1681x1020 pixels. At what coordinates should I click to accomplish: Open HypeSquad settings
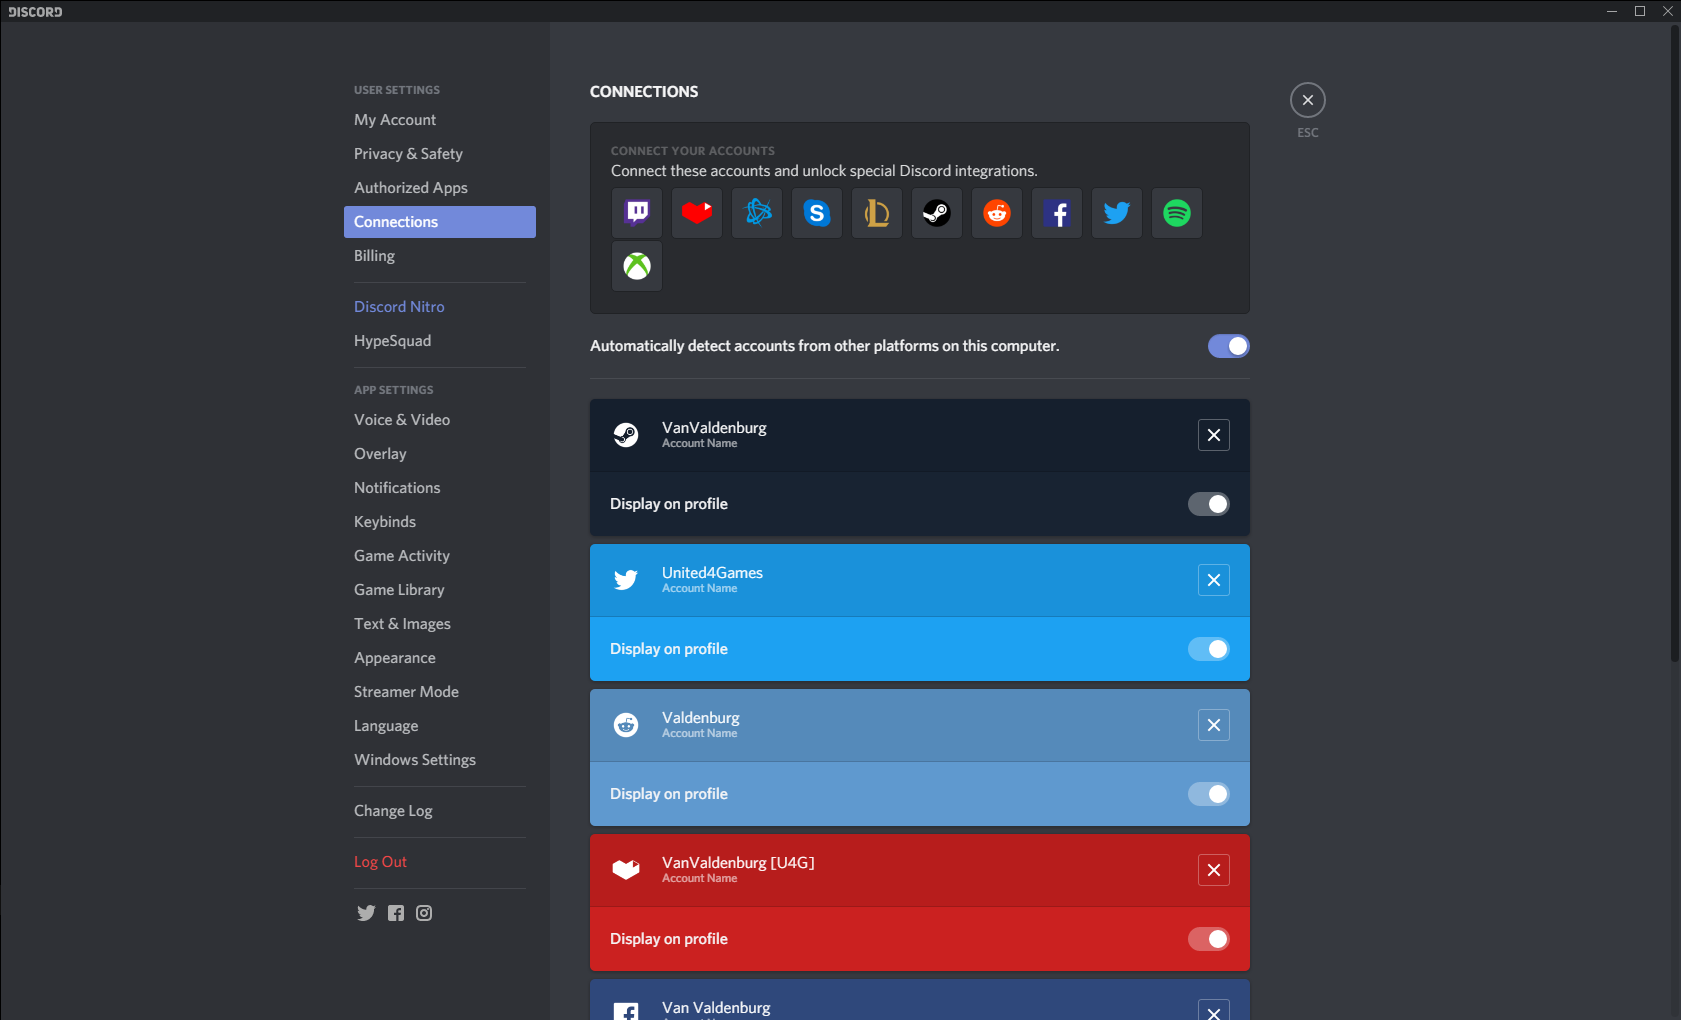click(440, 341)
